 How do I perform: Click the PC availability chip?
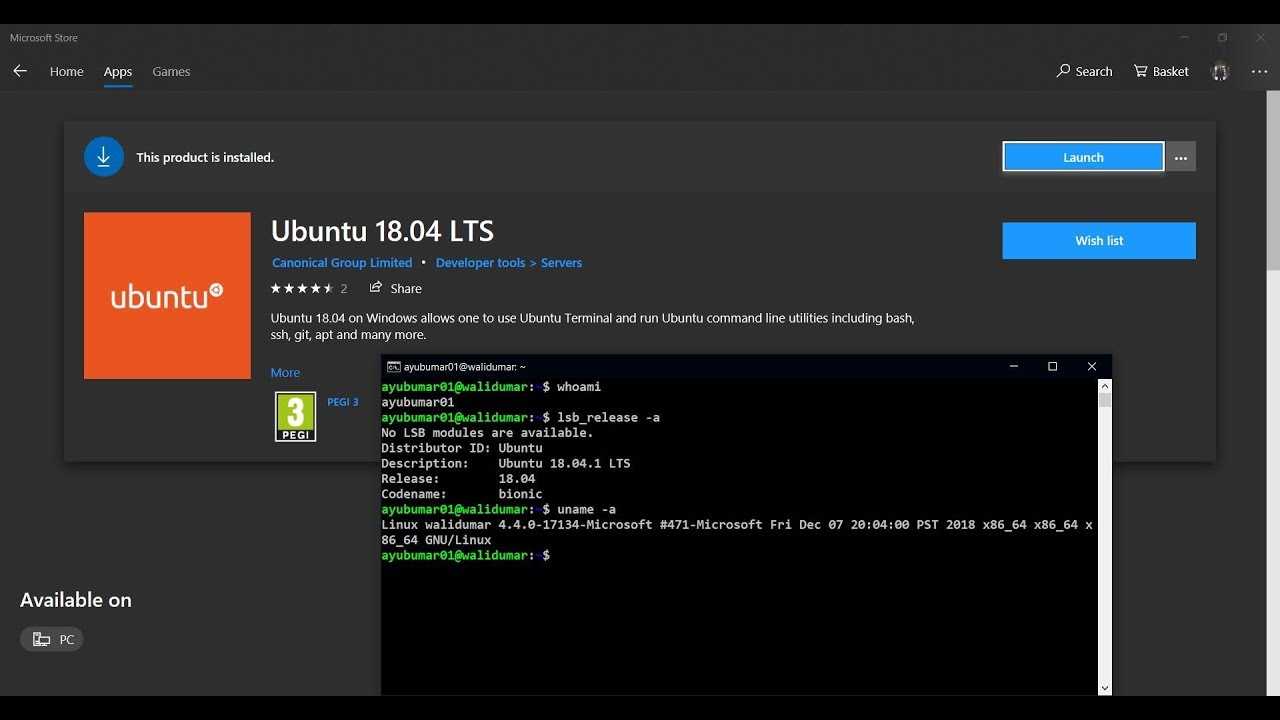click(x=52, y=639)
